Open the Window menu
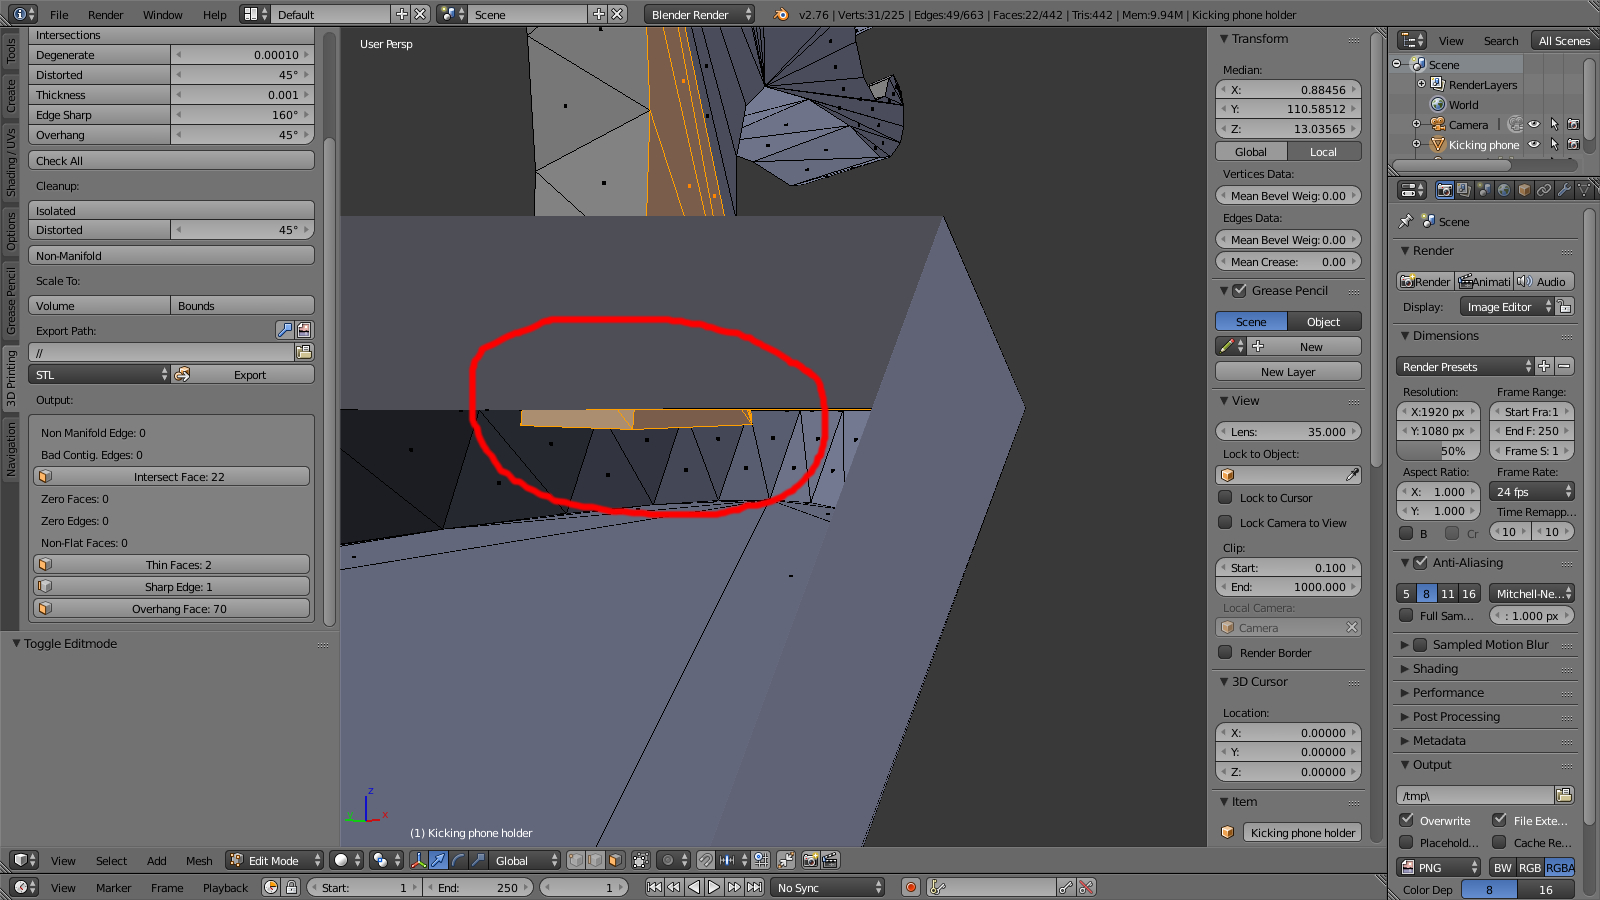Image resolution: width=1600 pixels, height=900 pixels. [162, 15]
